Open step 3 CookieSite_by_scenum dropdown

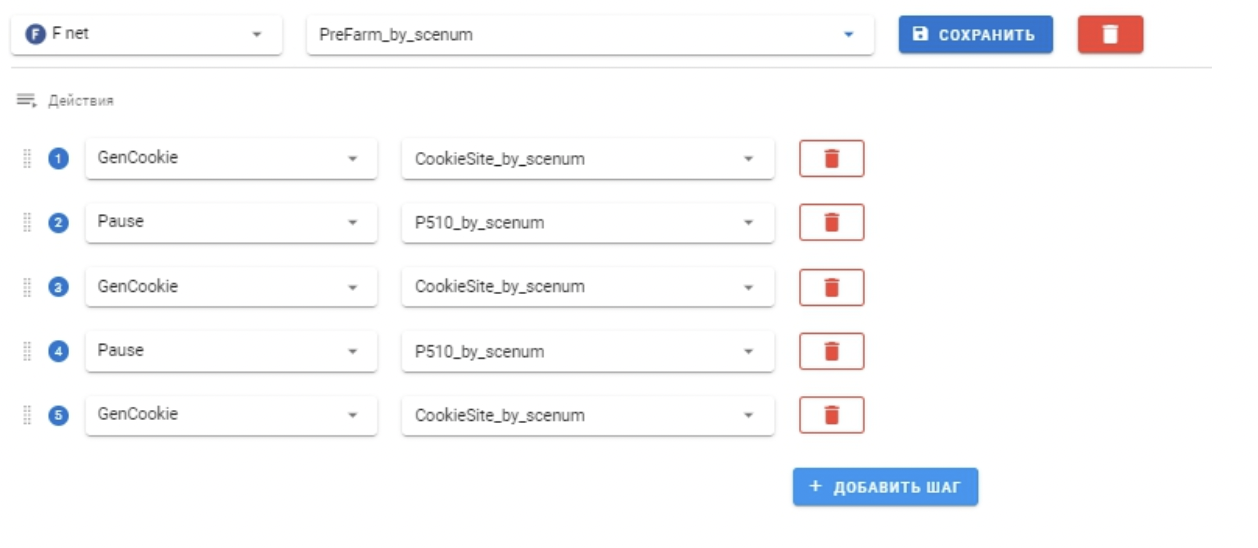click(x=588, y=287)
